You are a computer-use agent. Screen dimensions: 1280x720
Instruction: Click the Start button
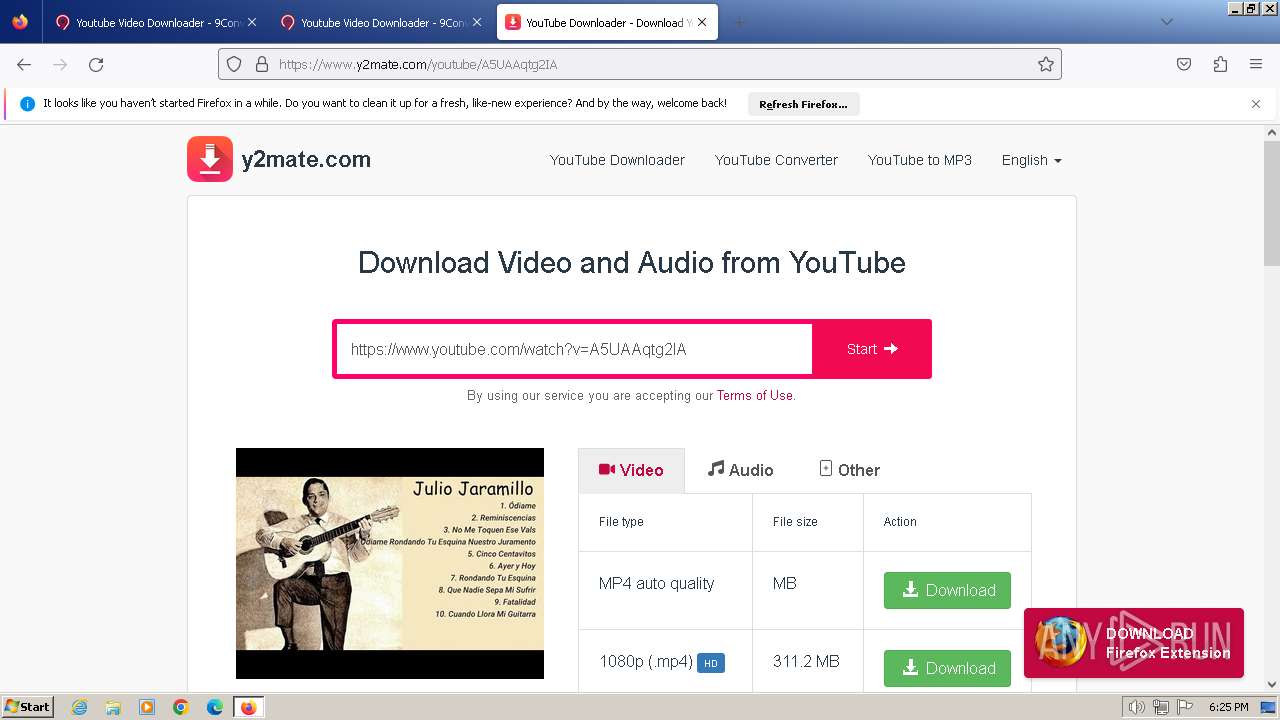tap(872, 349)
